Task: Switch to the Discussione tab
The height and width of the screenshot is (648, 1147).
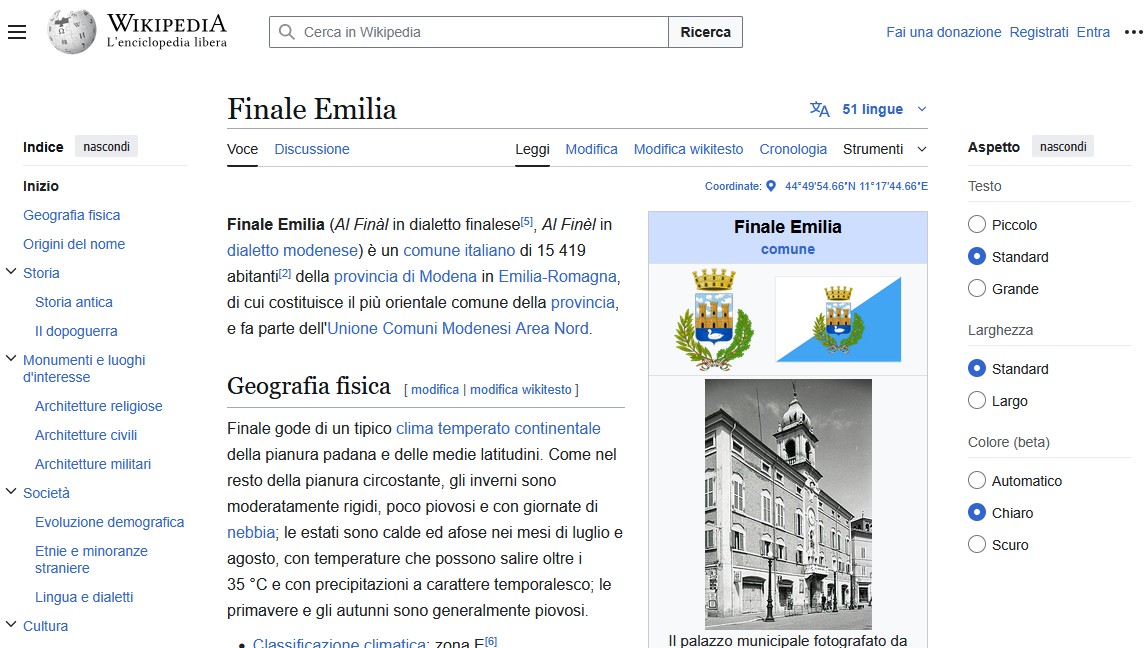Action: [311, 148]
